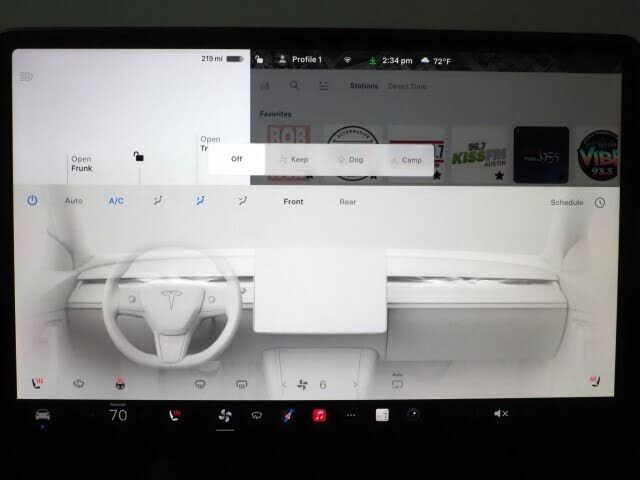The height and width of the screenshot is (480, 640).
Task: Open the Profile 1 menu
Action: click(300, 60)
